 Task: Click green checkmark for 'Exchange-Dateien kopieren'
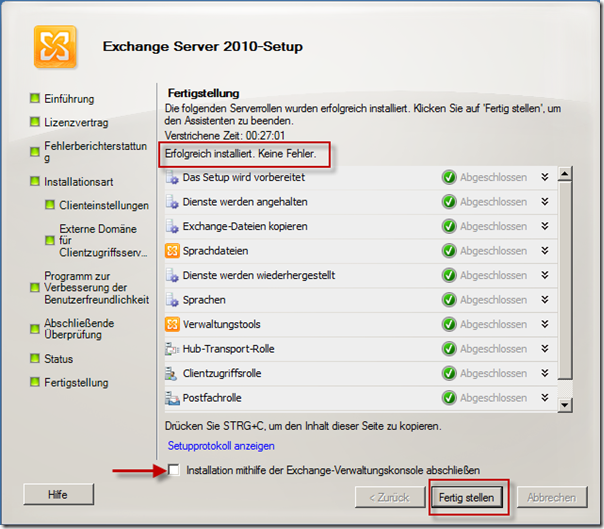click(x=449, y=226)
